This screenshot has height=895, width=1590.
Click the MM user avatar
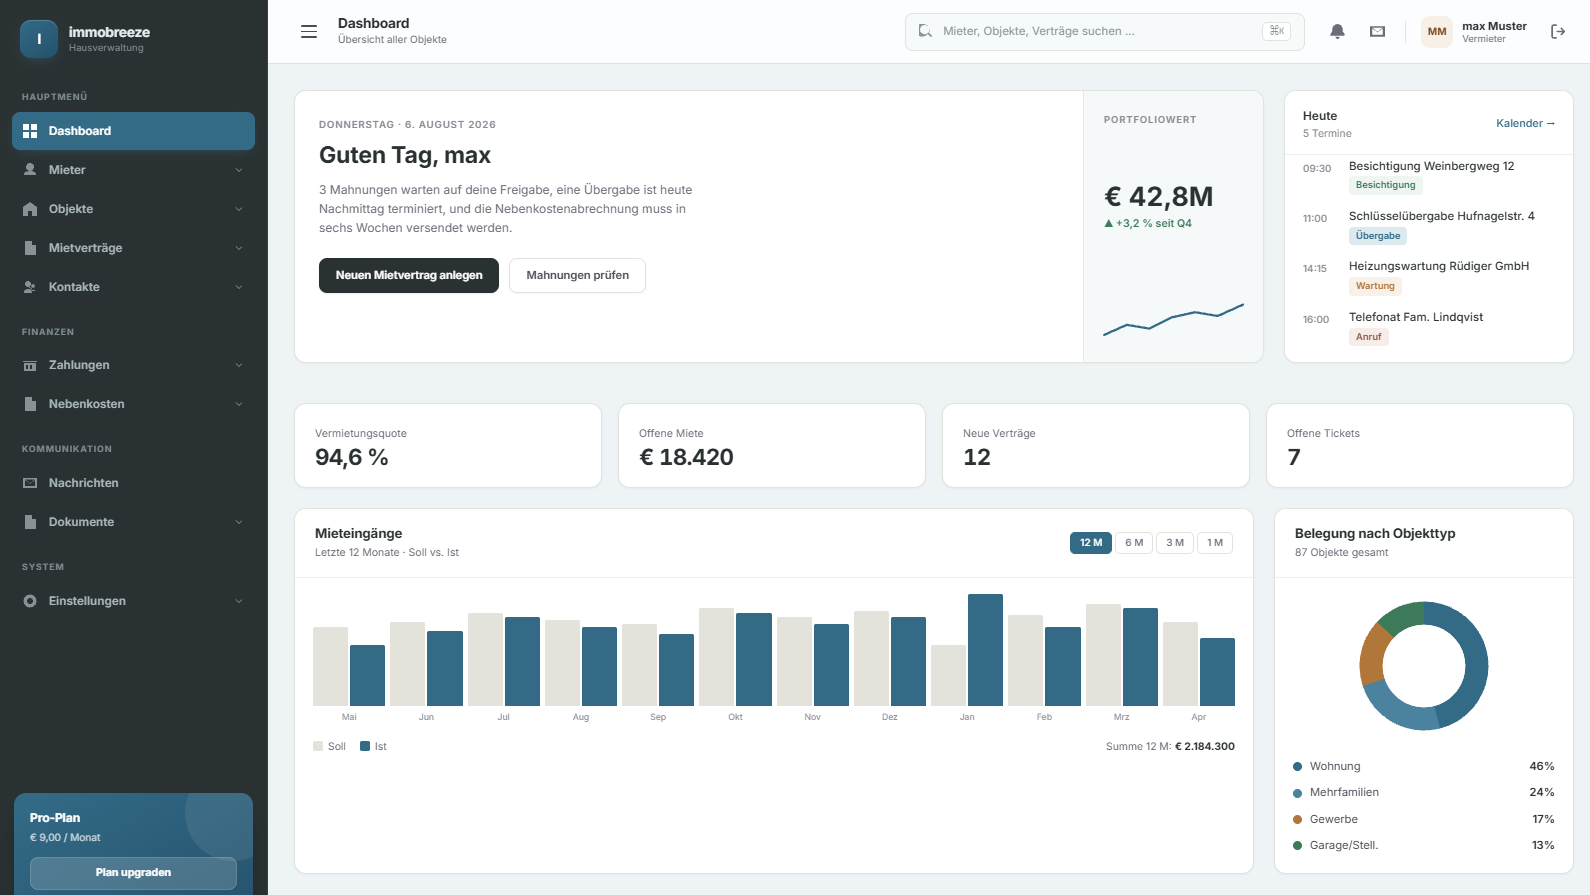click(x=1437, y=32)
